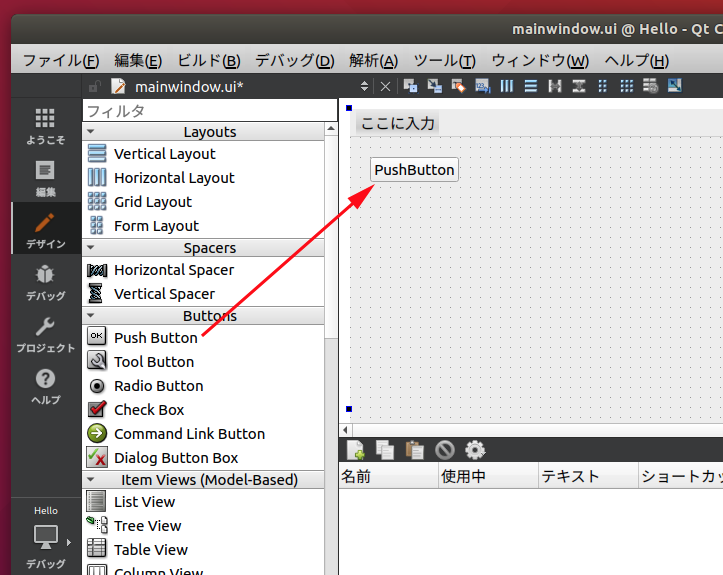Collapse the Item Views (Model-Based) category
723x575 pixels.
[91, 480]
